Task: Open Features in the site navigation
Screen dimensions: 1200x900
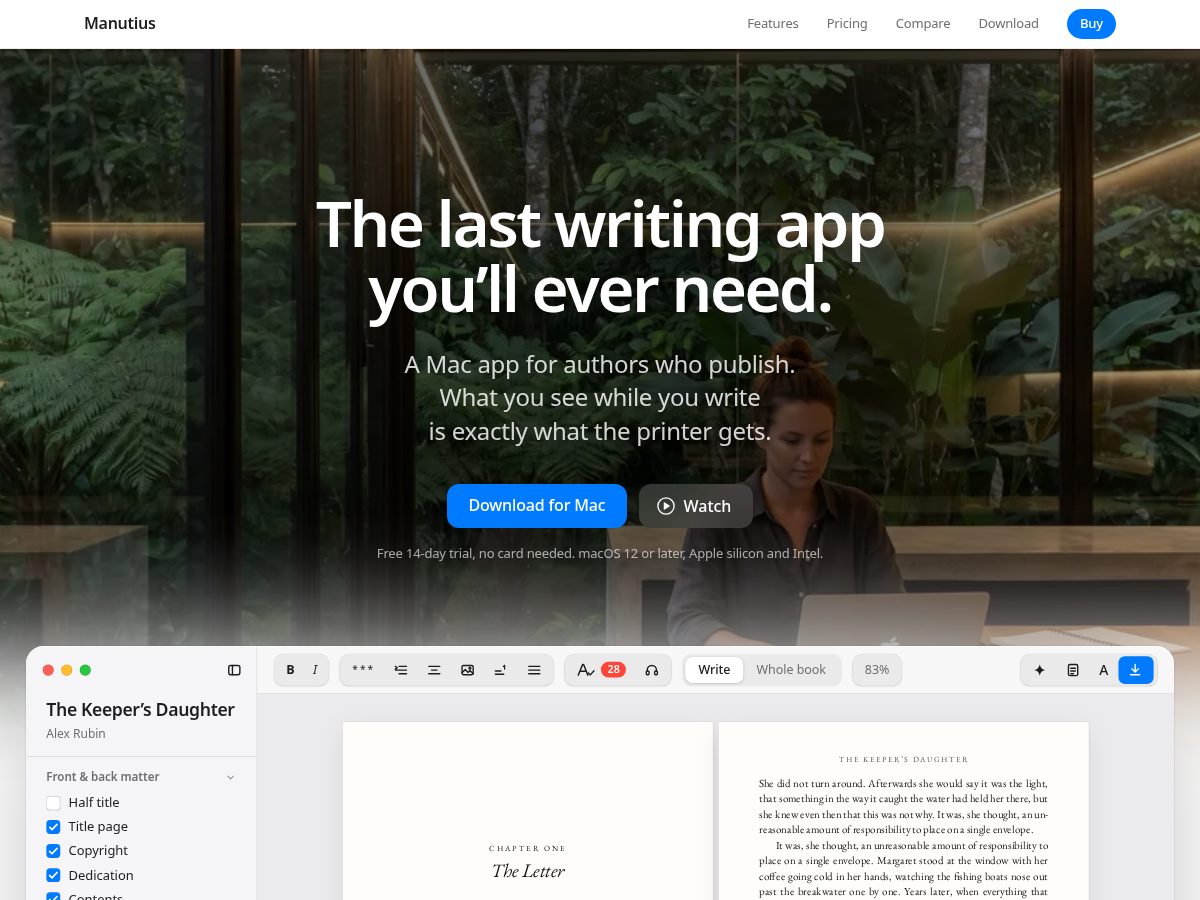Action: (x=773, y=23)
